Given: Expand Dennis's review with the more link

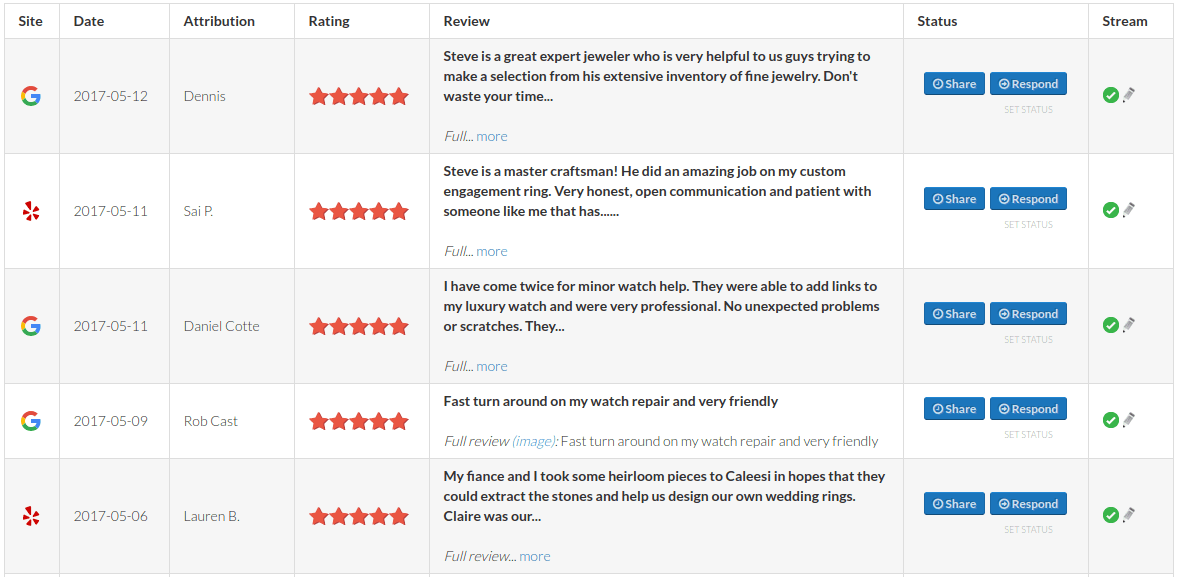Looking at the screenshot, I should coord(492,136).
